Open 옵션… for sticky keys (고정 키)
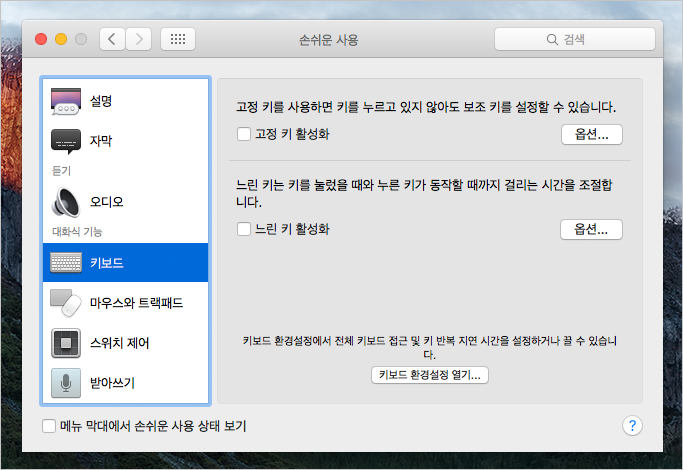This screenshot has width=683, height=470. point(592,134)
